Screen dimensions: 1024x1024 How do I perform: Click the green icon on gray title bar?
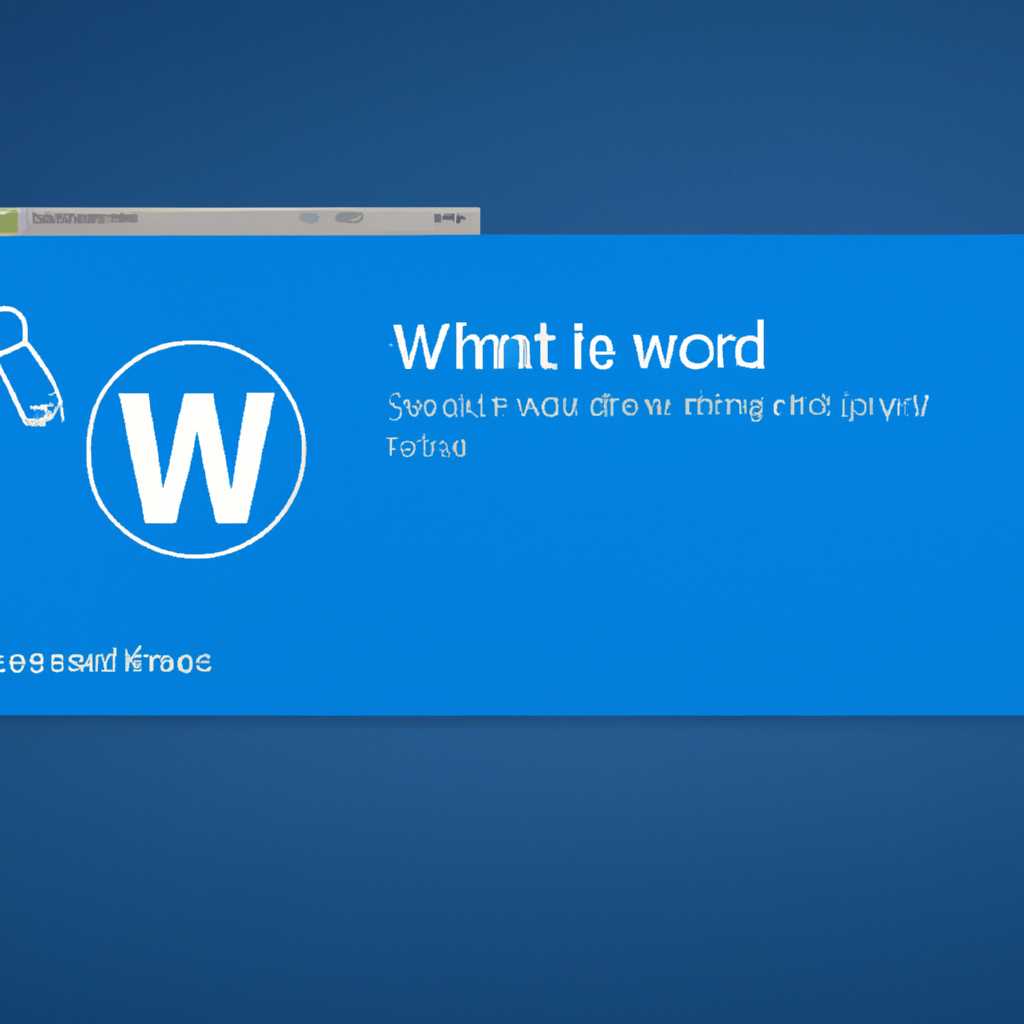click(8, 221)
